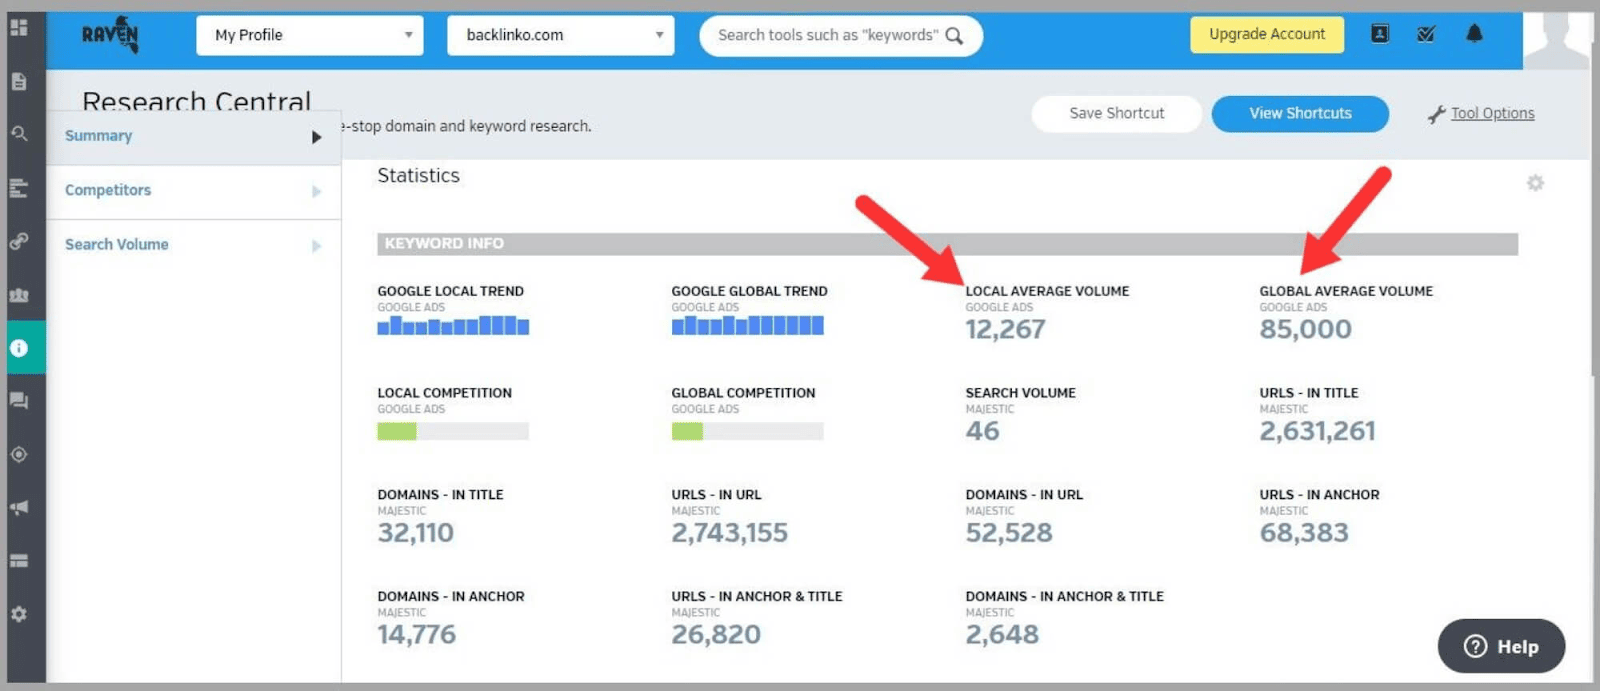The width and height of the screenshot is (1600, 691).
Task: Open the dashboard grid sidebar icon
Action: (x=19, y=27)
